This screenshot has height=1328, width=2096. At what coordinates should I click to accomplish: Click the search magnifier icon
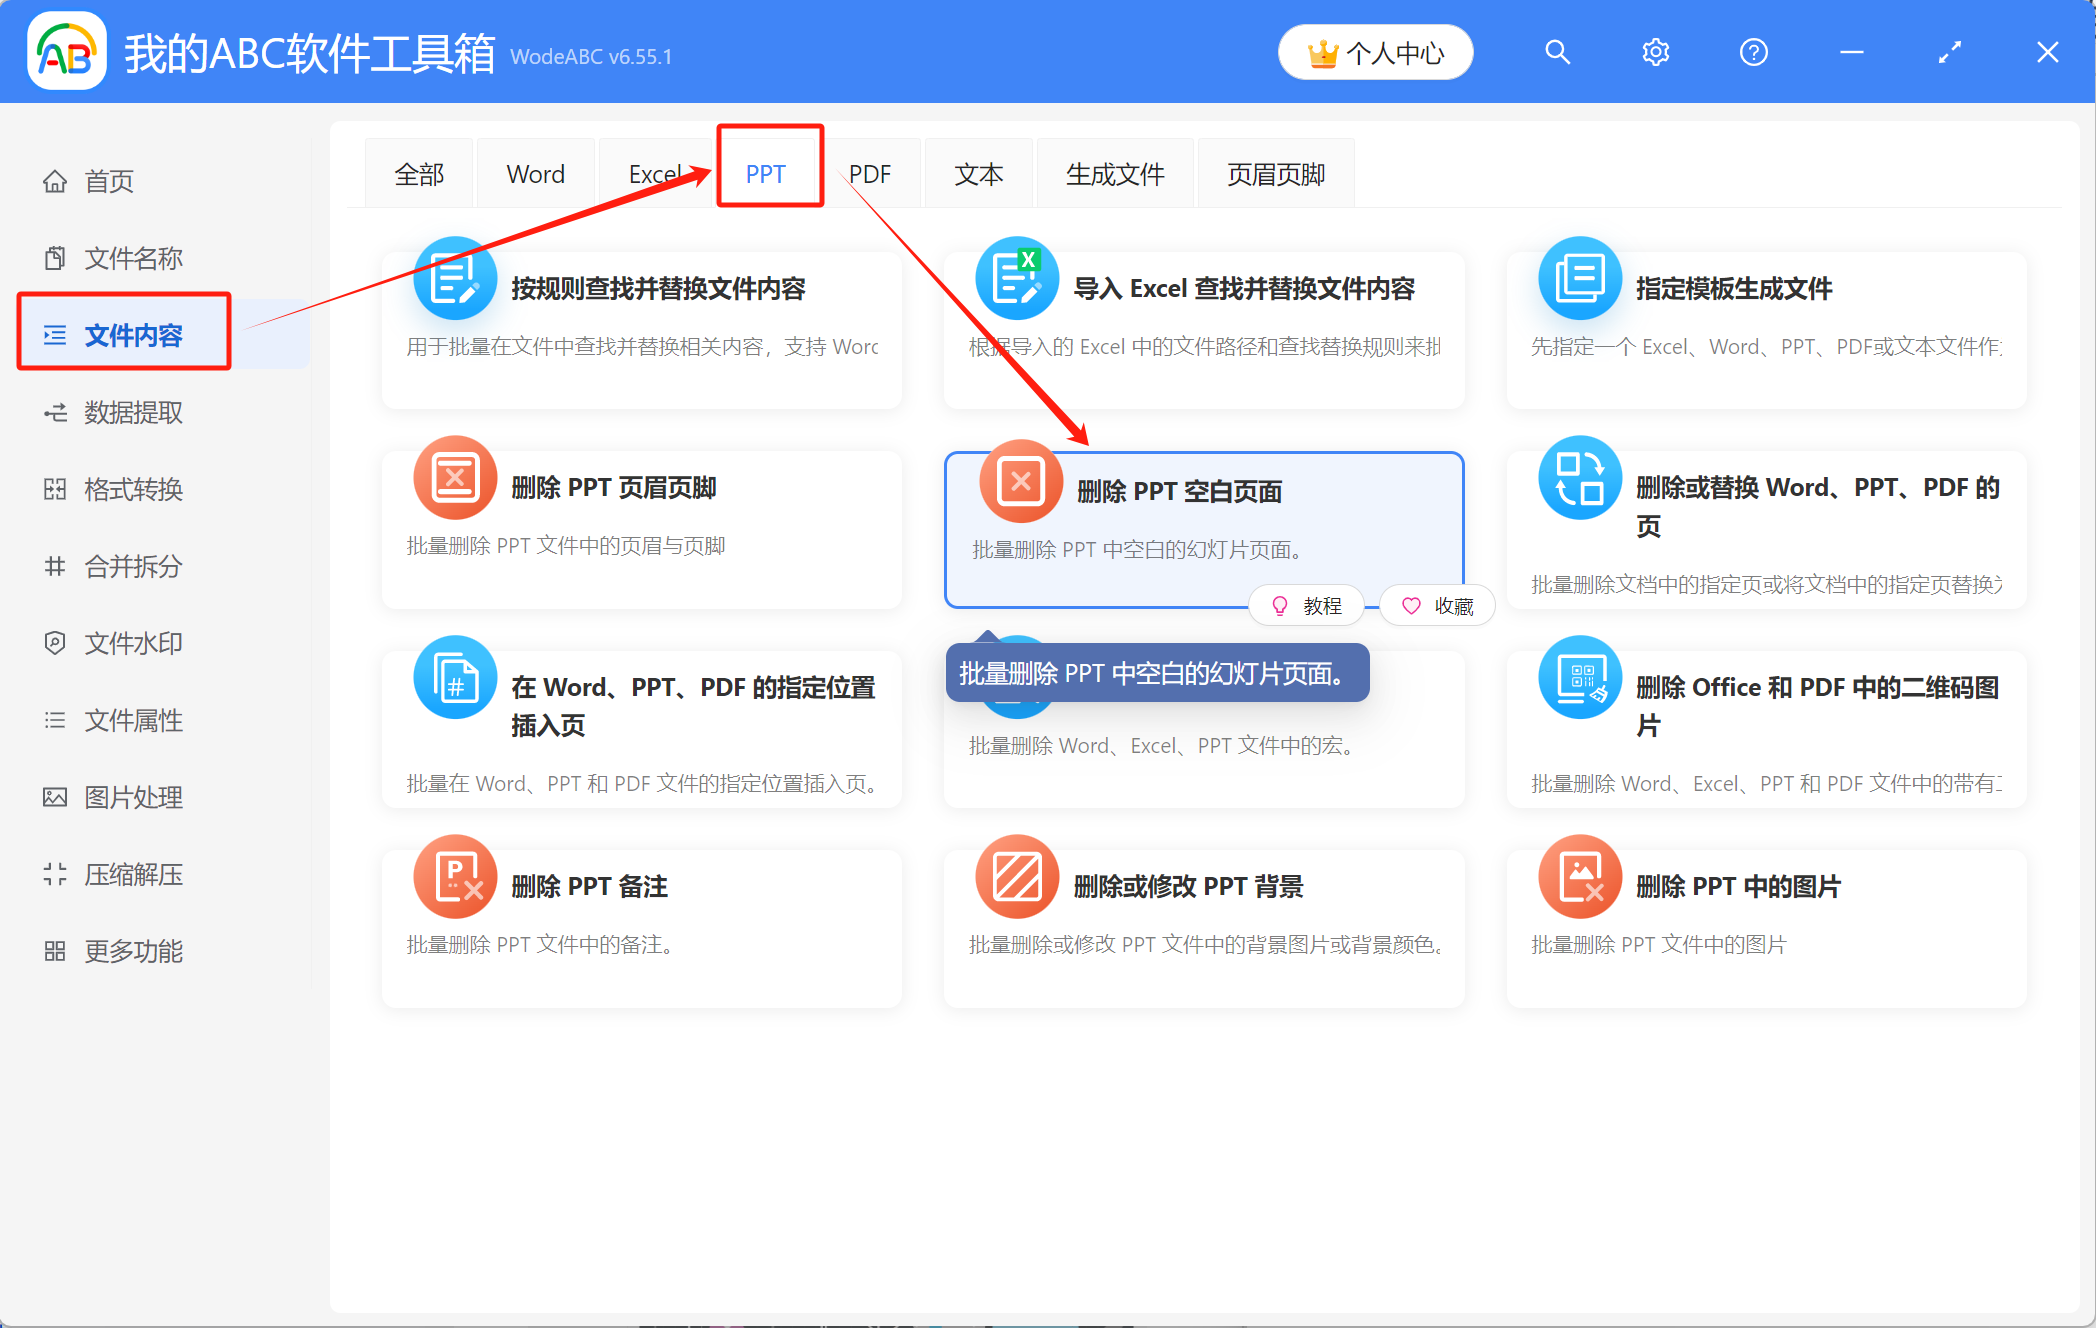[x=1557, y=52]
